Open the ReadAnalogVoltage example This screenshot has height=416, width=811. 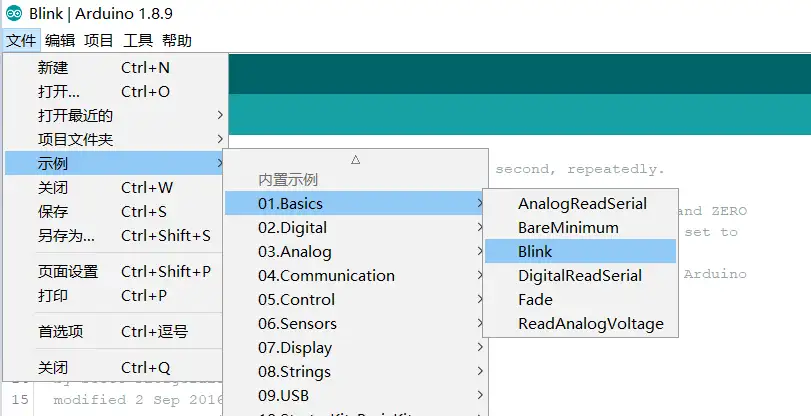point(590,324)
